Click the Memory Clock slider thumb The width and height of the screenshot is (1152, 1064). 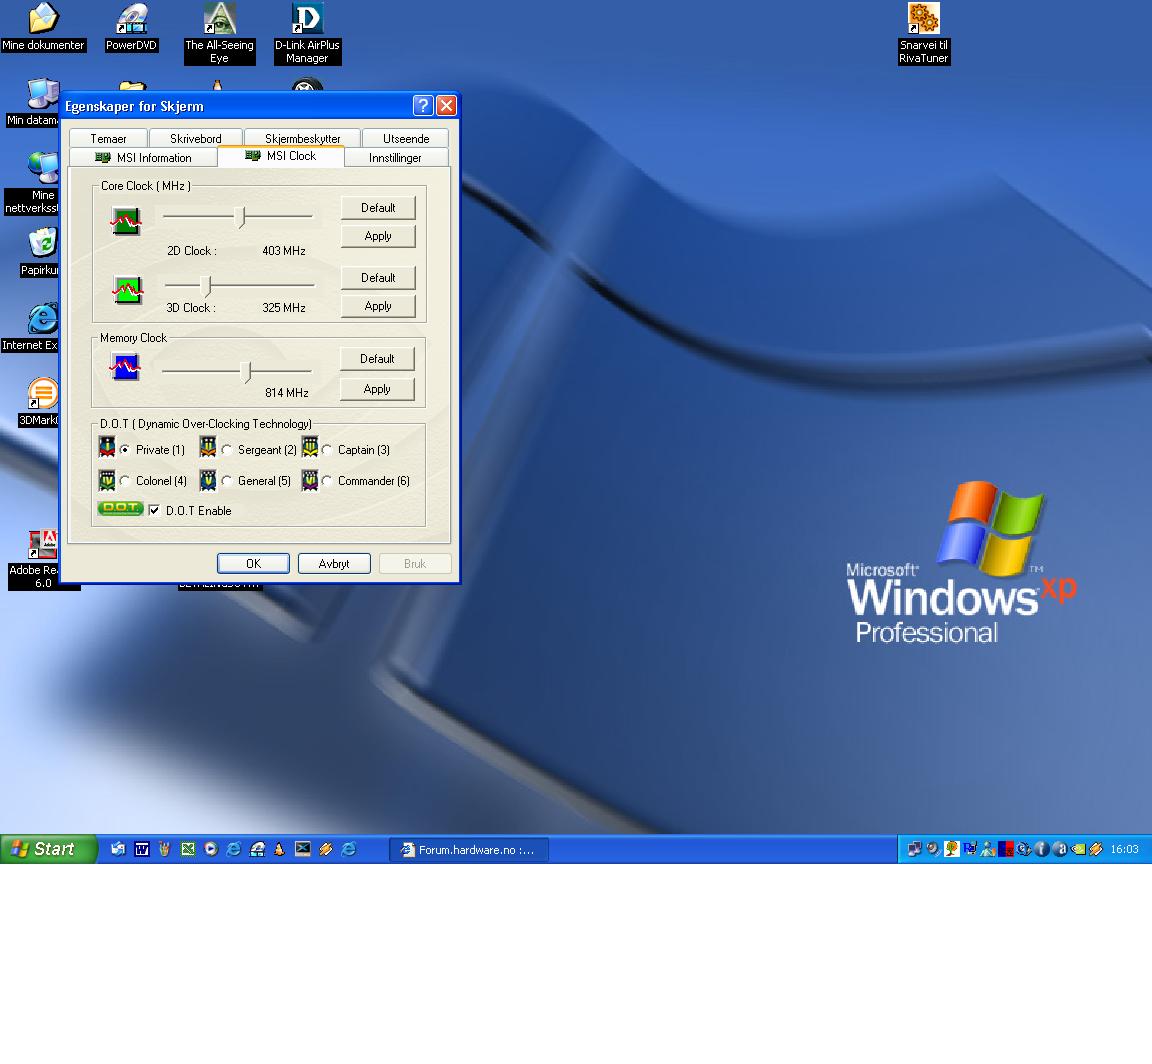coord(247,372)
